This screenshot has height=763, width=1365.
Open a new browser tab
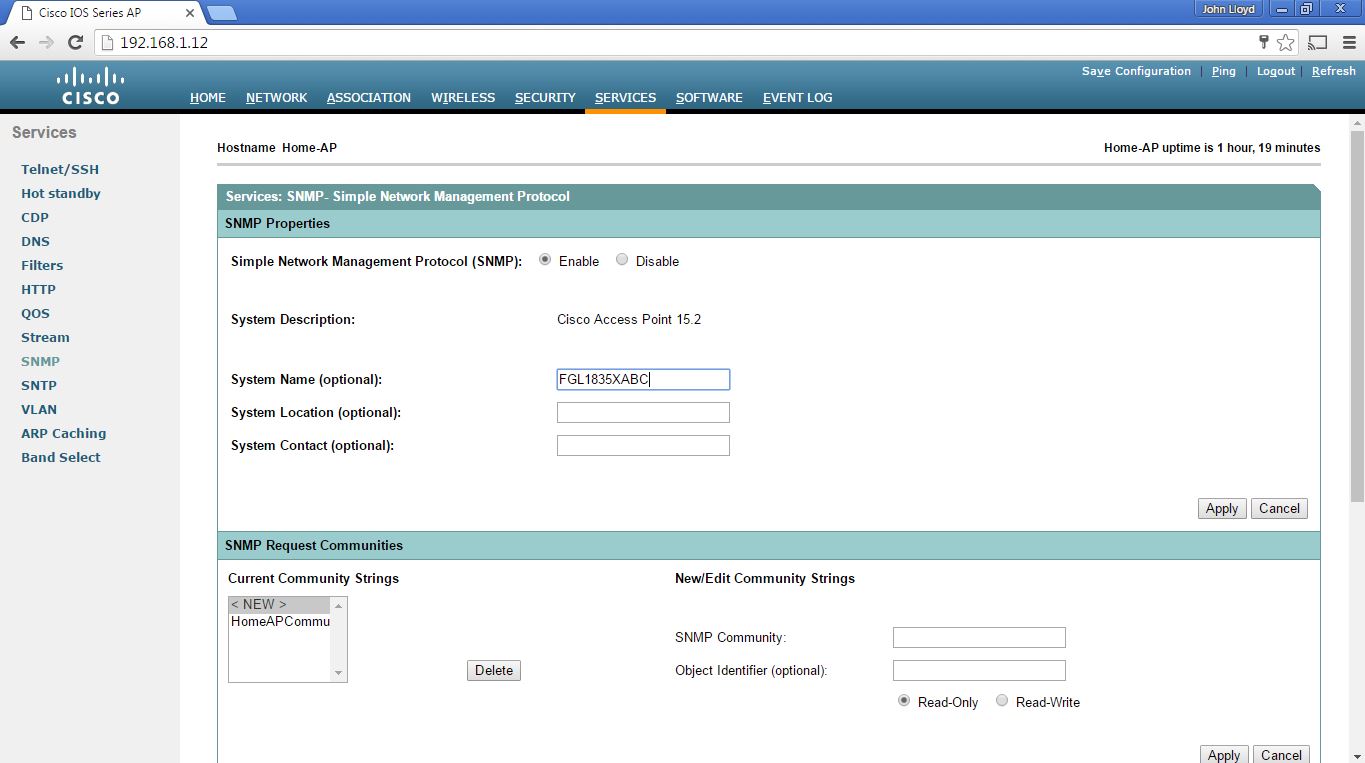click(221, 12)
